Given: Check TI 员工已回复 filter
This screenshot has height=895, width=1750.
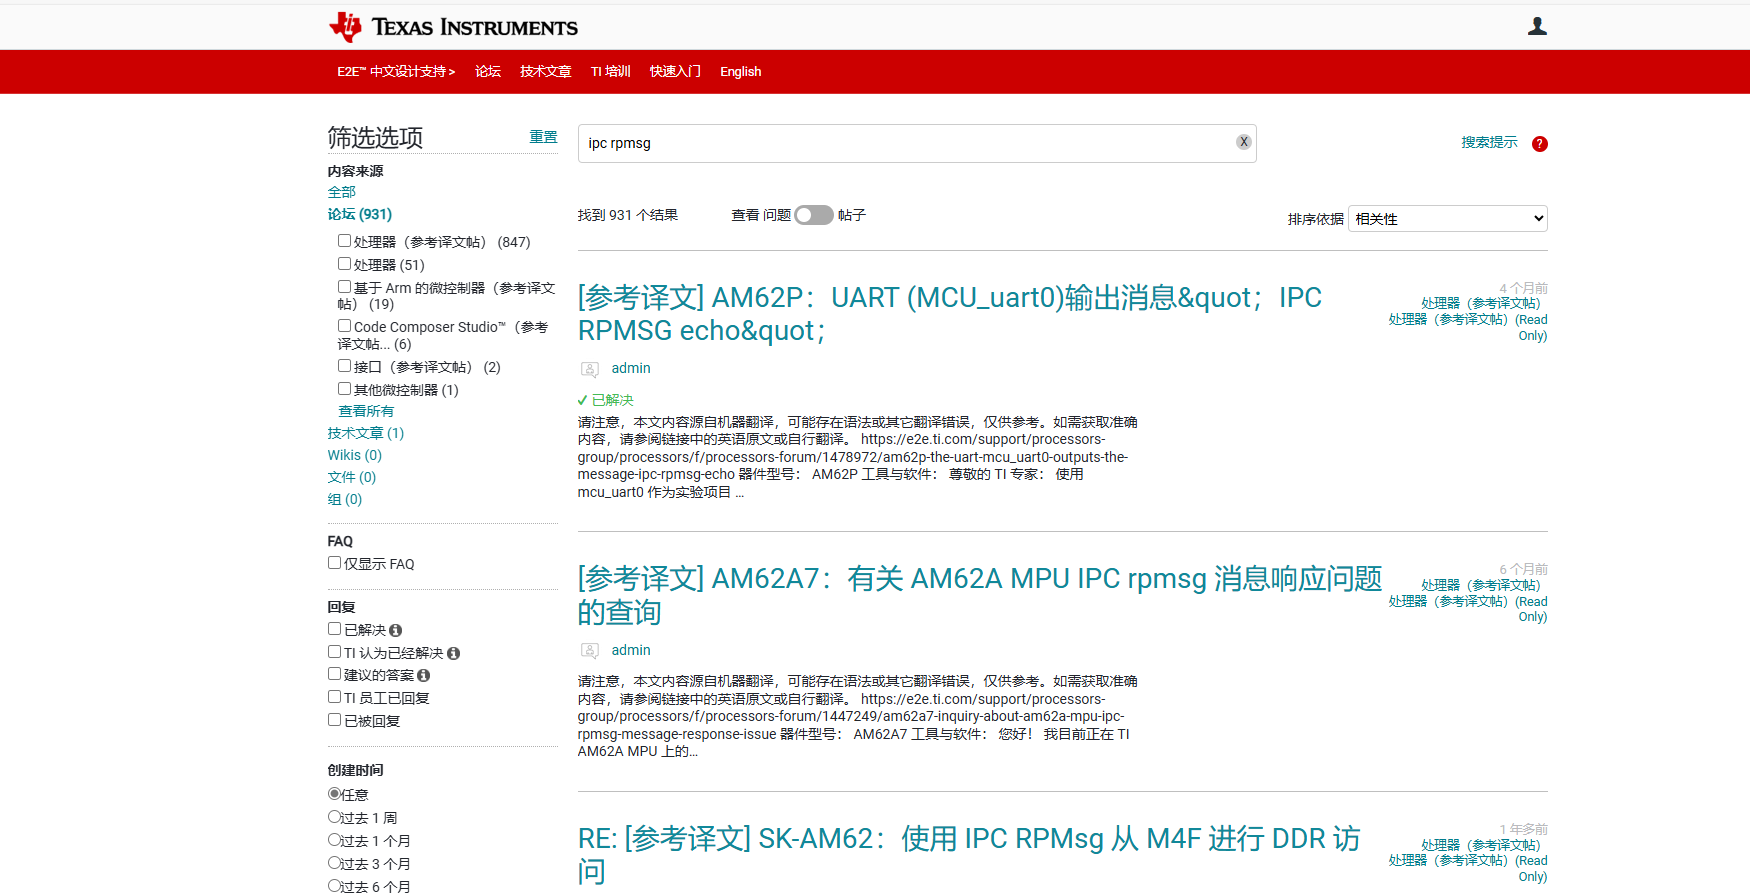Looking at the screenshot, I should pyautogui.click(x=335, y=697).
